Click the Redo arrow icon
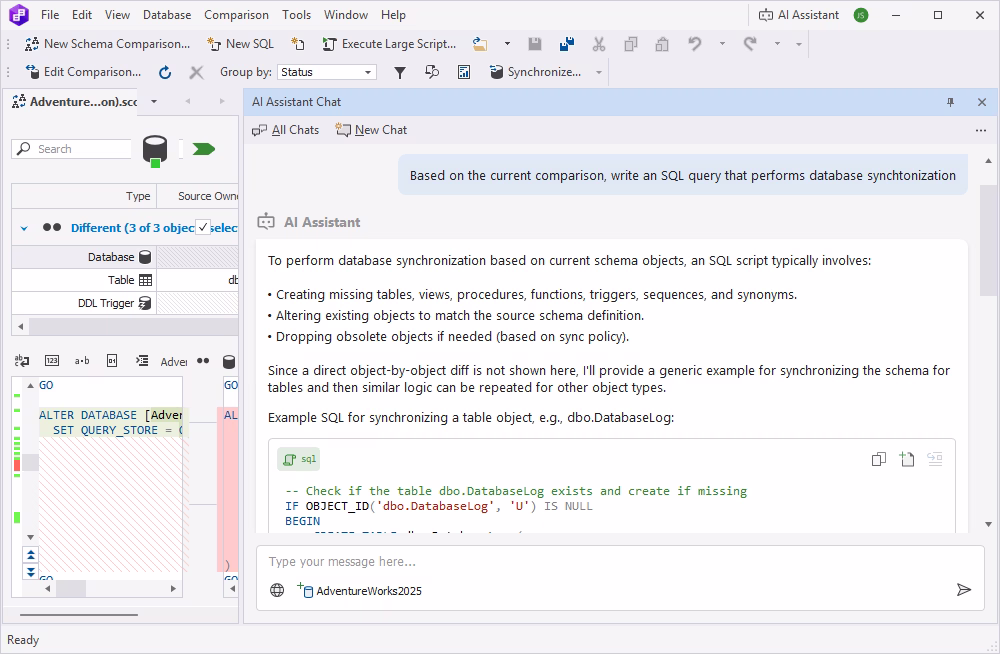The height and width of the screenshot is (654, 1000). point(750,44)
